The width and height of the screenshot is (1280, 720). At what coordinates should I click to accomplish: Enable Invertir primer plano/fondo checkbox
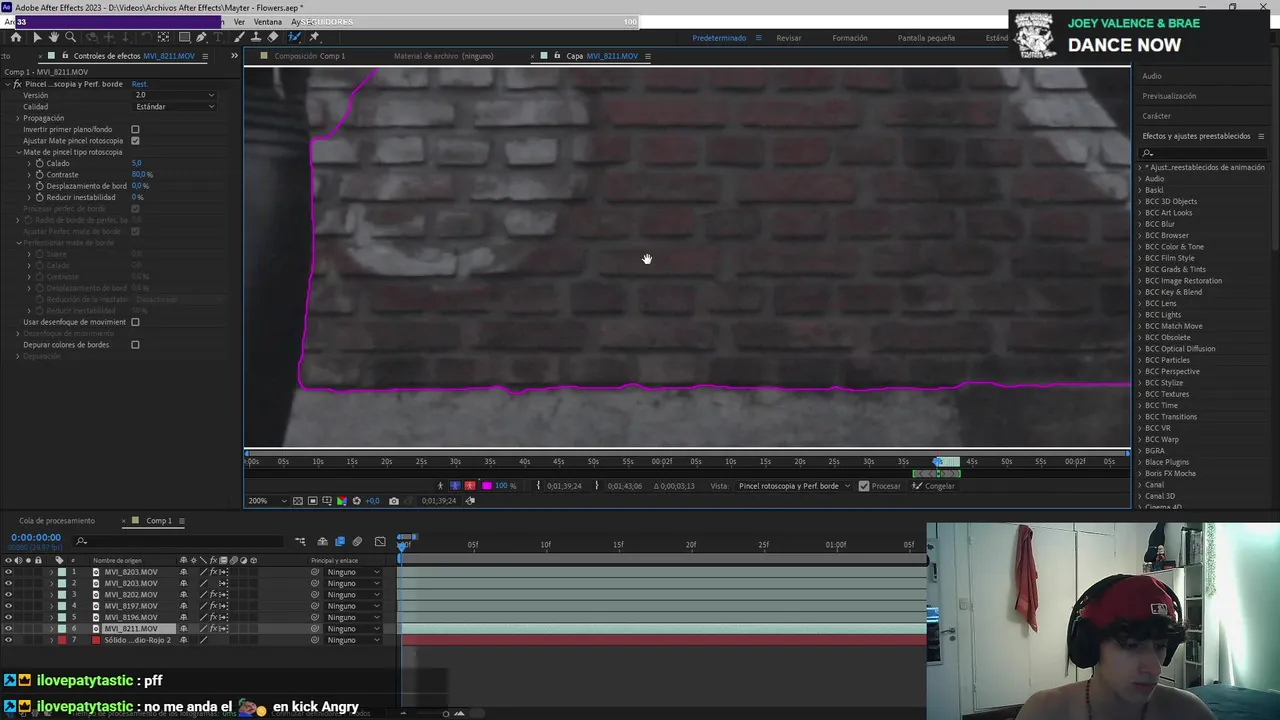coord(135,129)
